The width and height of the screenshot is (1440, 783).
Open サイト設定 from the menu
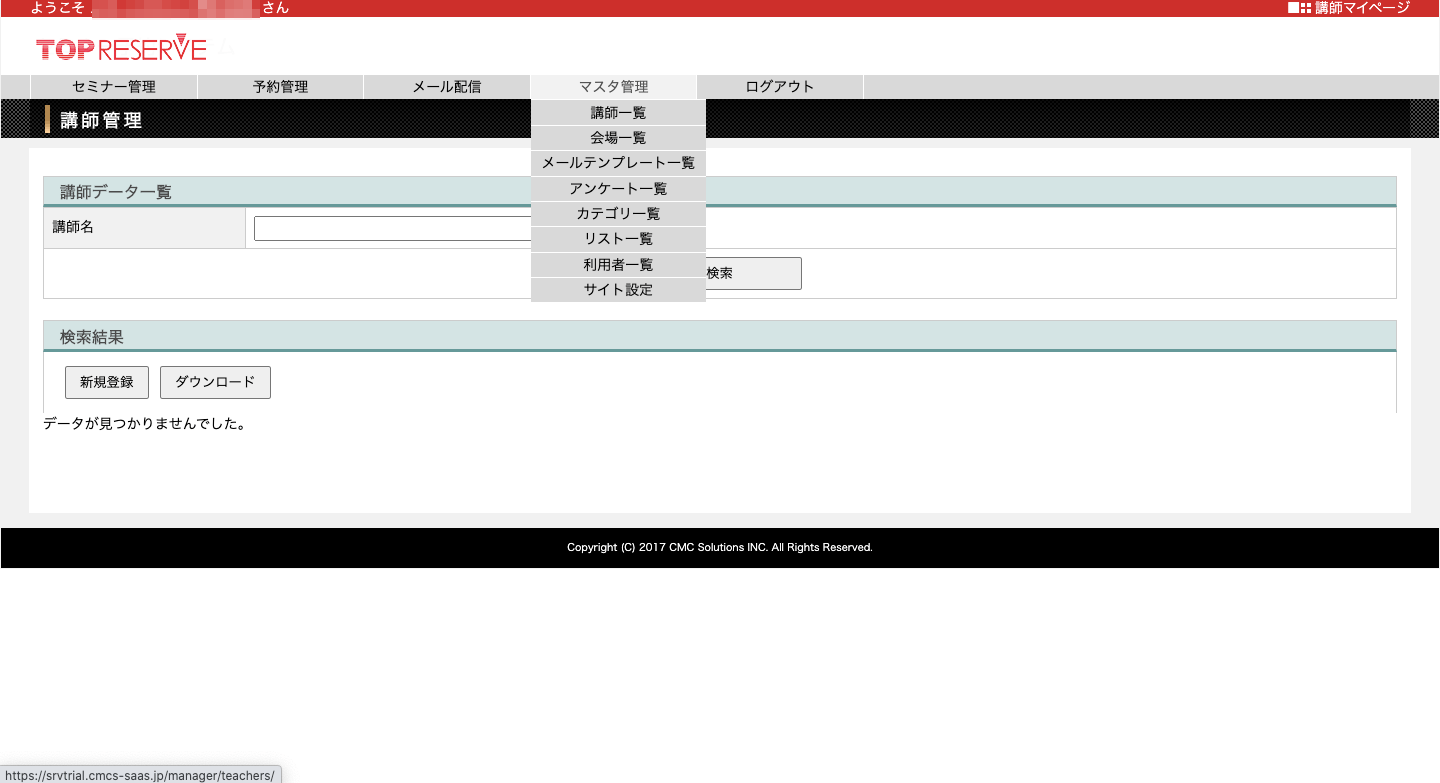point(618,290)
